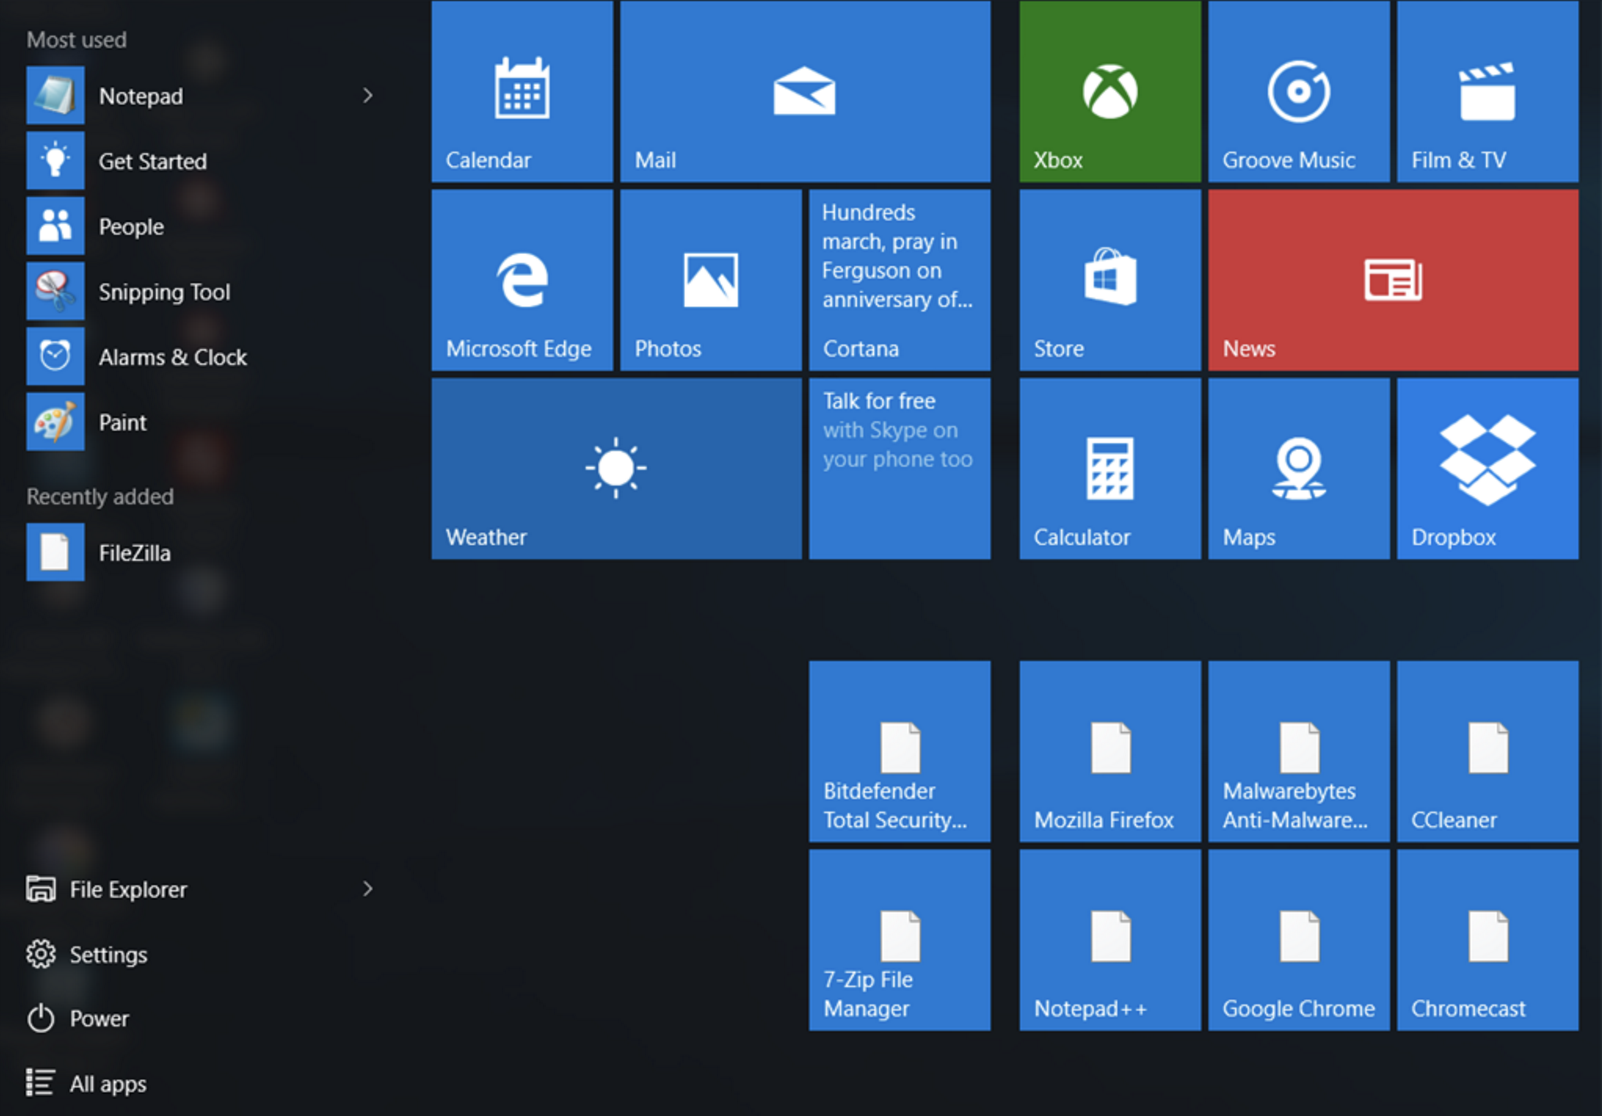
Task: Launch the Dropbox tile
Action: 1487,468
